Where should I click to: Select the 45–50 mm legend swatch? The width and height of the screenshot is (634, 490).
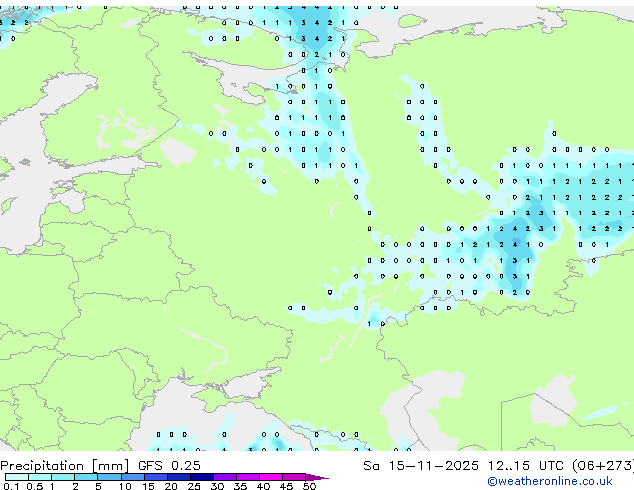click(294, 477)
